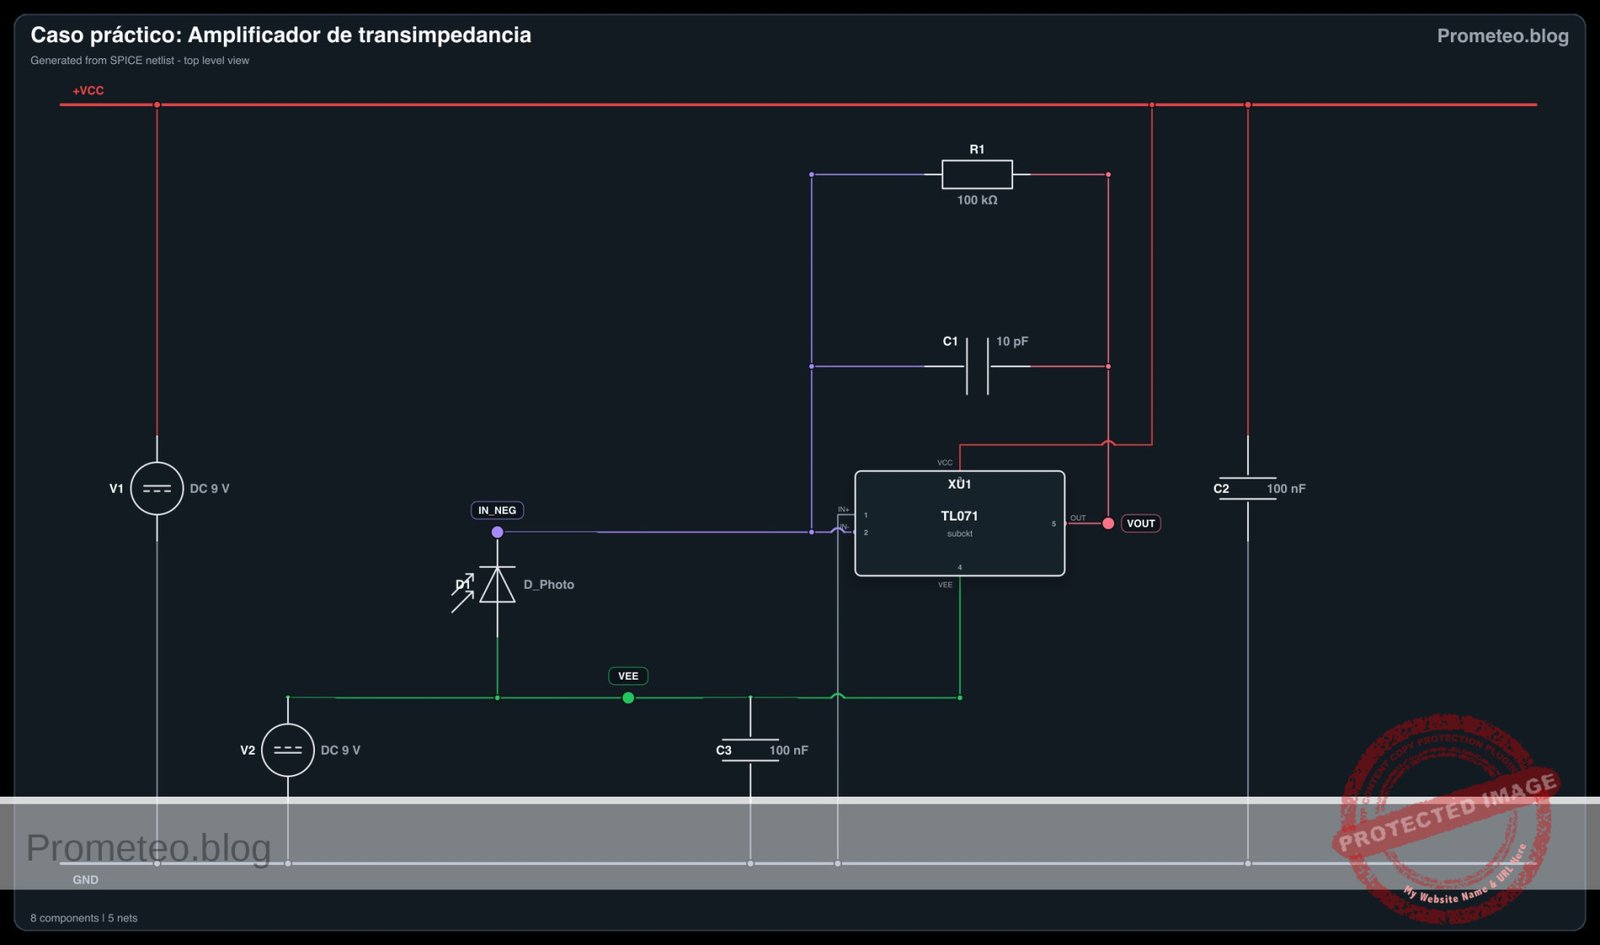Click the diagram title Caso práctico
The height and width of the screenshot is (945, 1600).
(281, 35)
